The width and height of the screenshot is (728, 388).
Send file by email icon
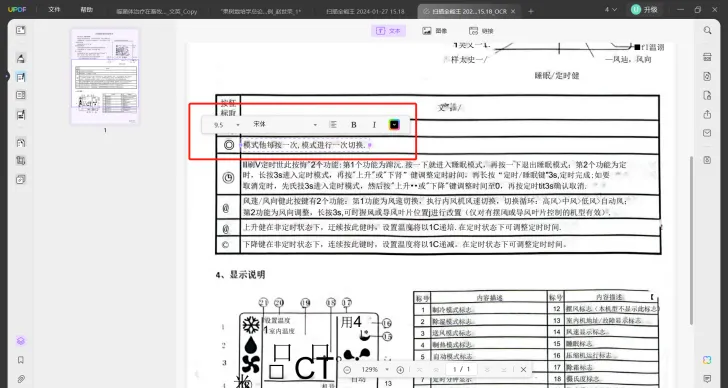click(707, 133)
